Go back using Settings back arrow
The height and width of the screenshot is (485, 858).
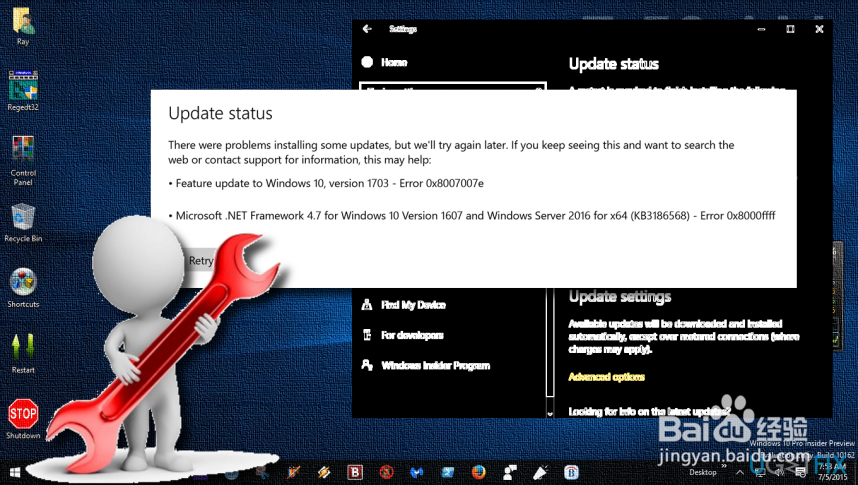tap(367, 29)
